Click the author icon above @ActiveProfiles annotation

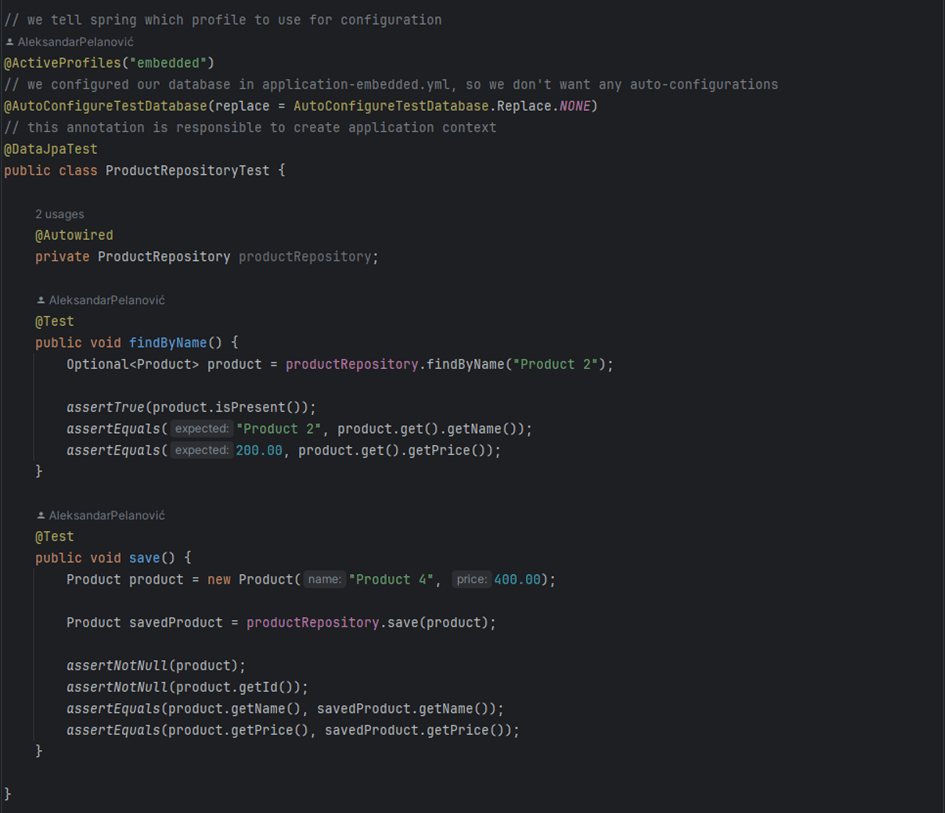point(9,42)
